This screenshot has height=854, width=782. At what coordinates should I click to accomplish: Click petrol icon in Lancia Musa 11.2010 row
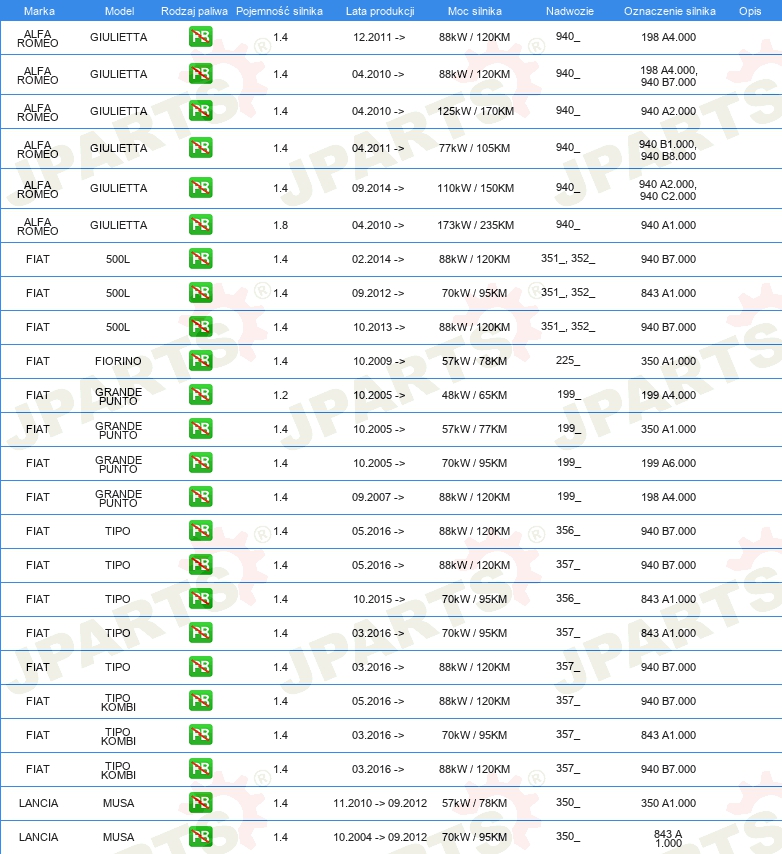pos(200,803)
